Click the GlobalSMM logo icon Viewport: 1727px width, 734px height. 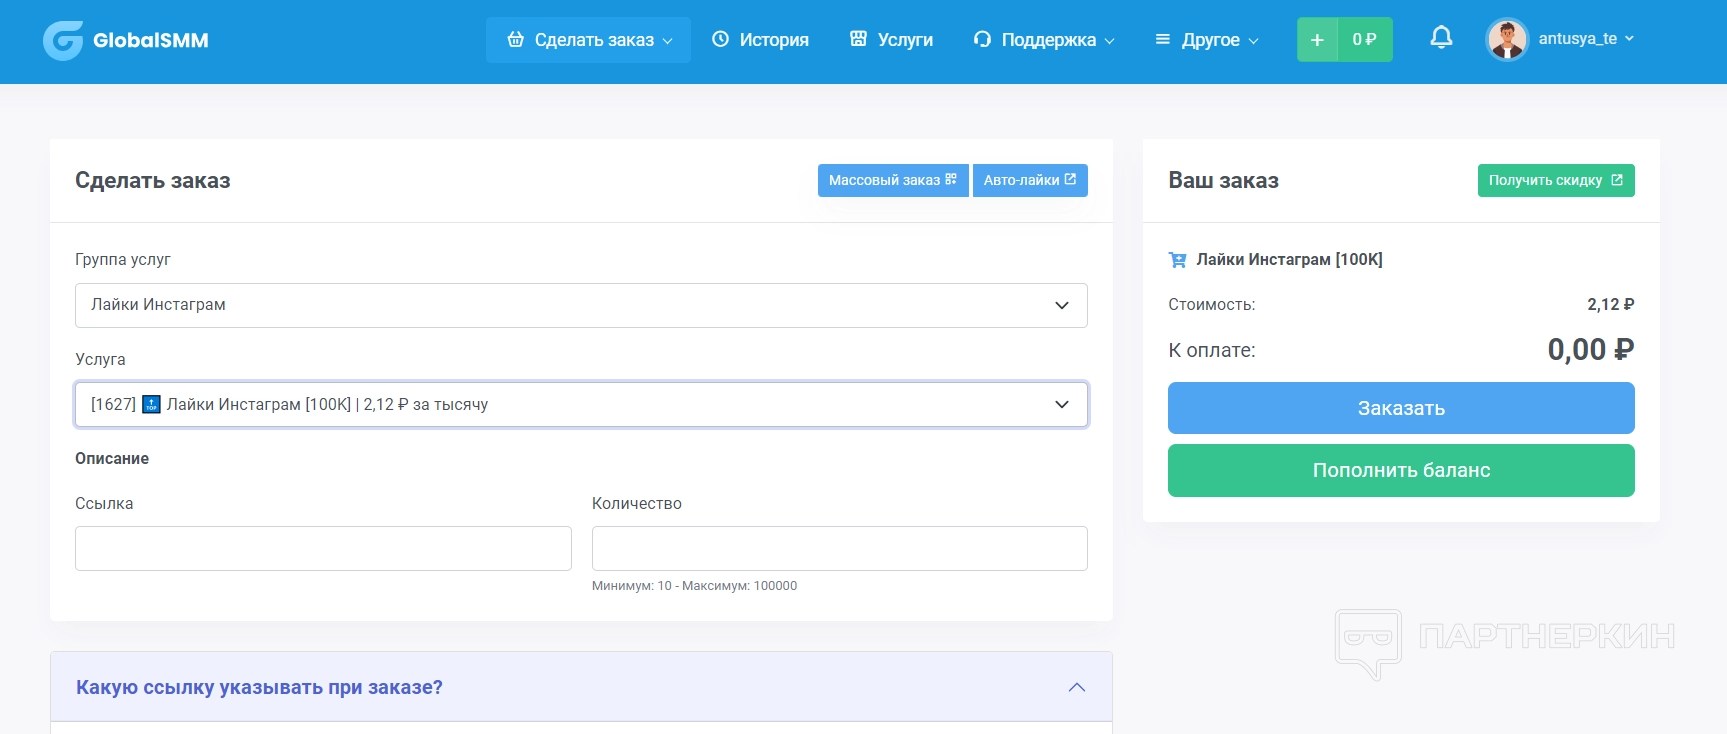(63, 40)
